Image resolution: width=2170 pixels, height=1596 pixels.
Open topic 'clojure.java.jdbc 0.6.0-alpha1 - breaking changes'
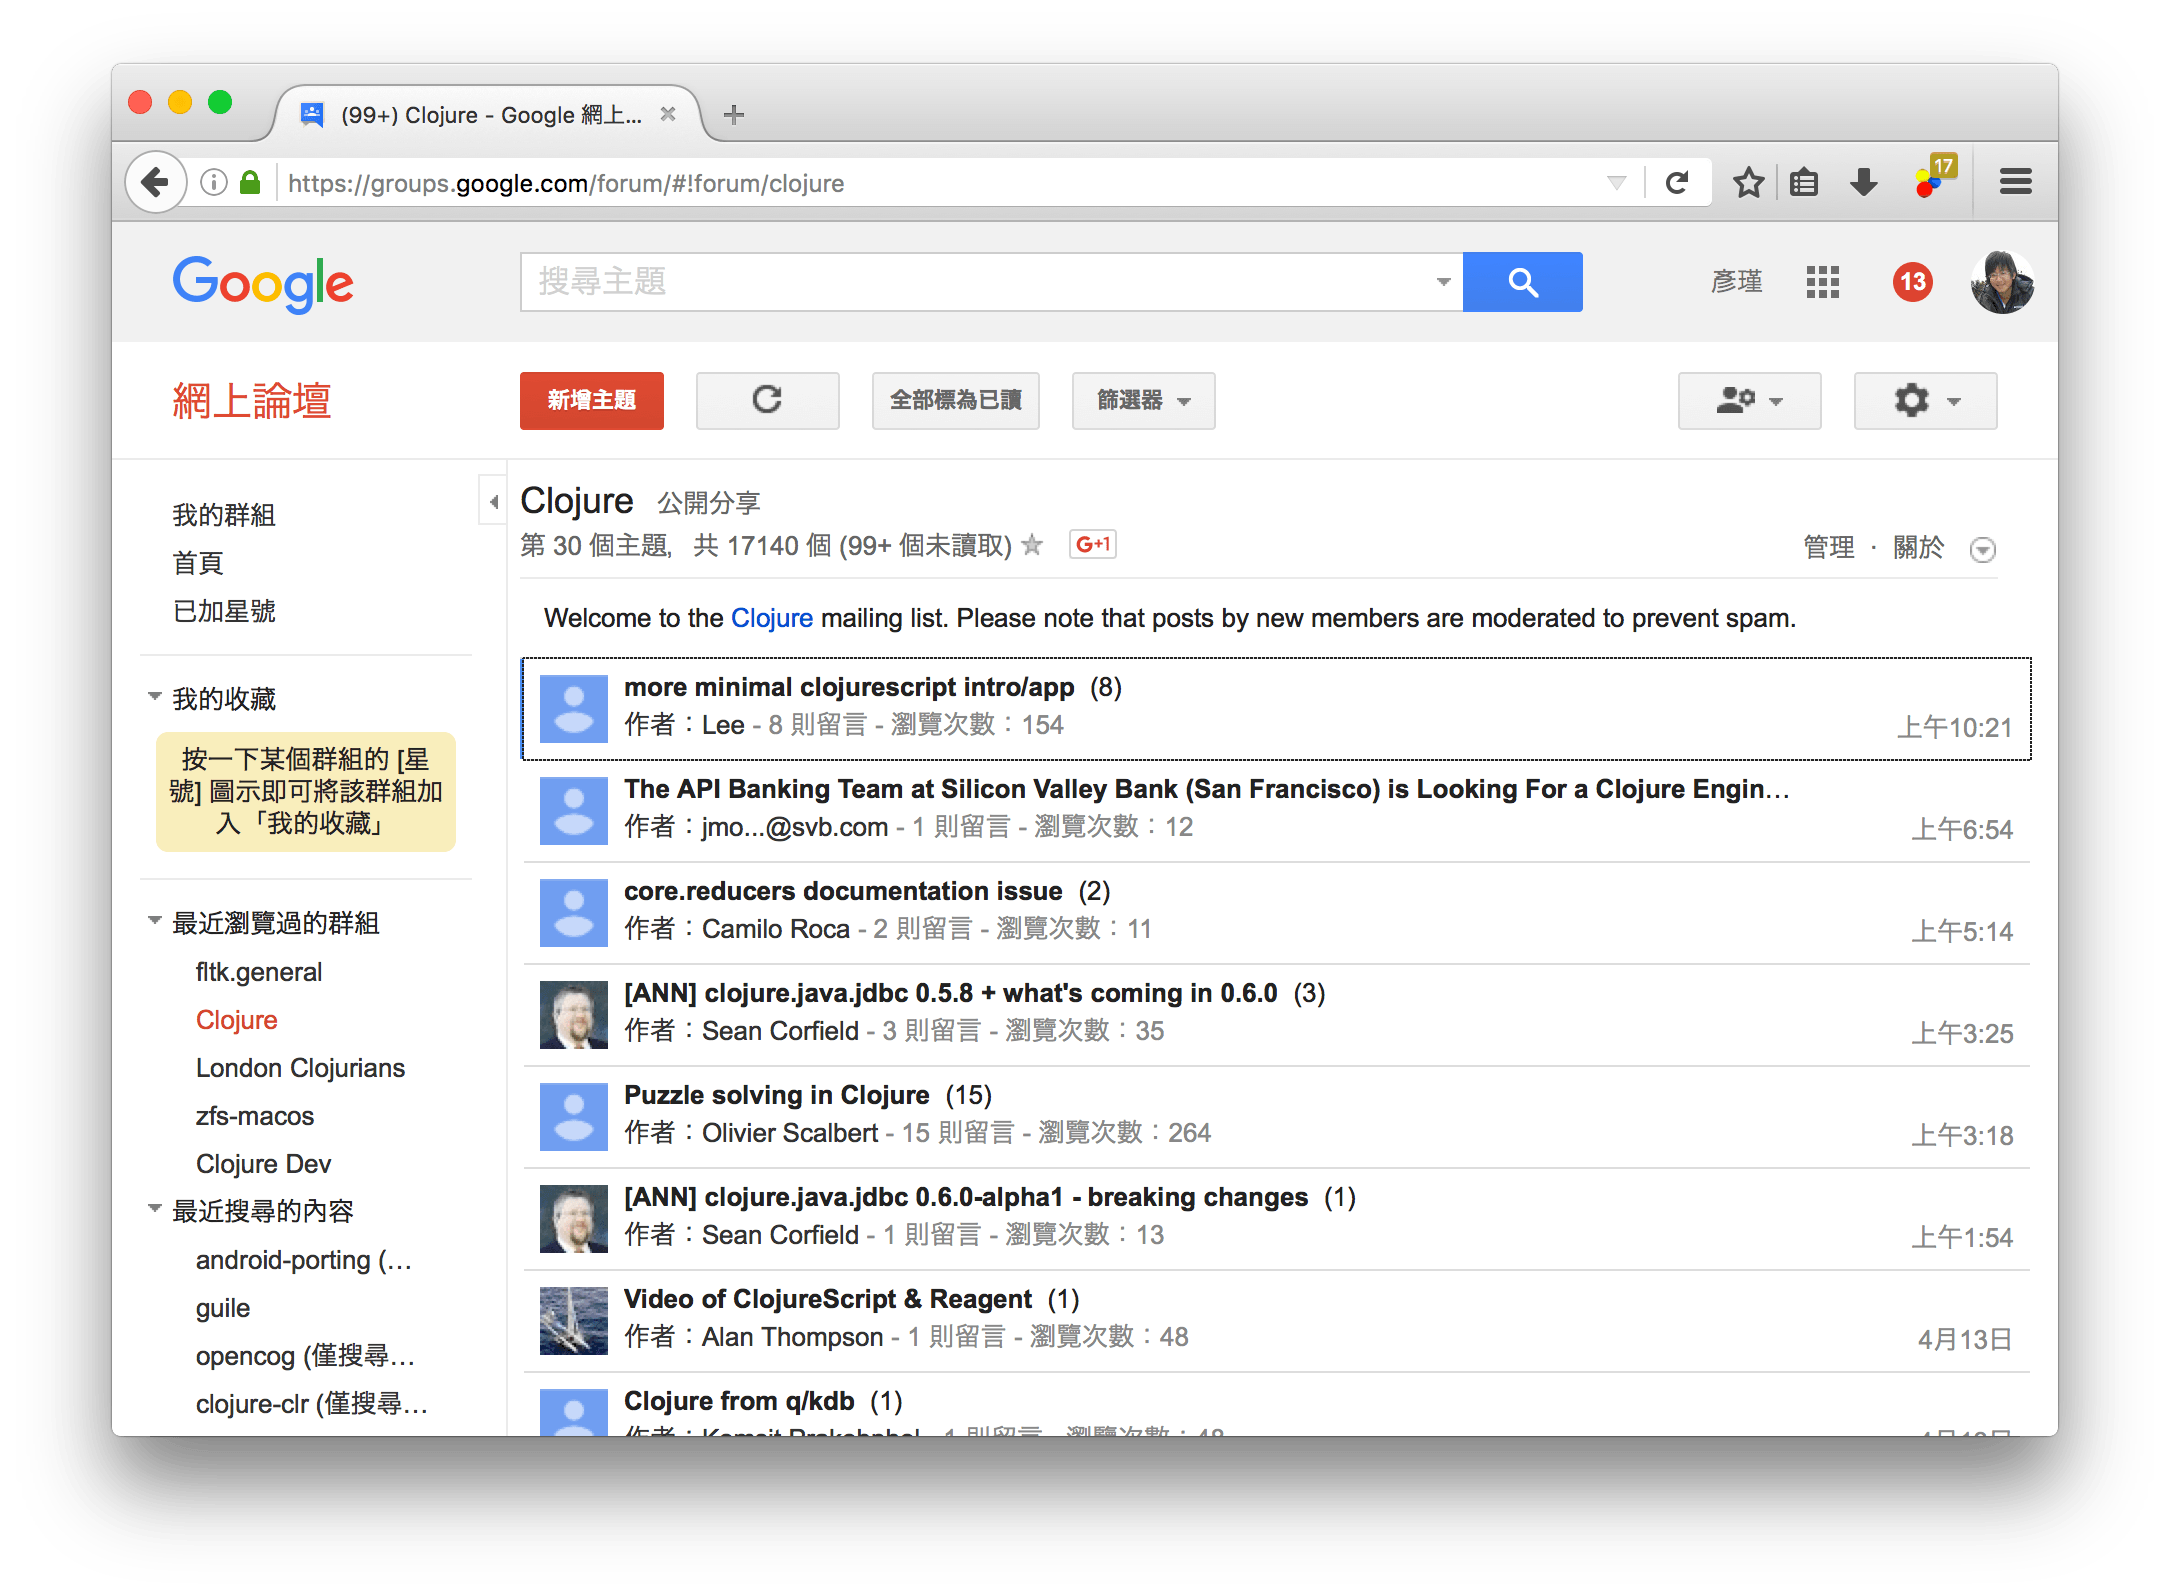tap(965, 1197)
